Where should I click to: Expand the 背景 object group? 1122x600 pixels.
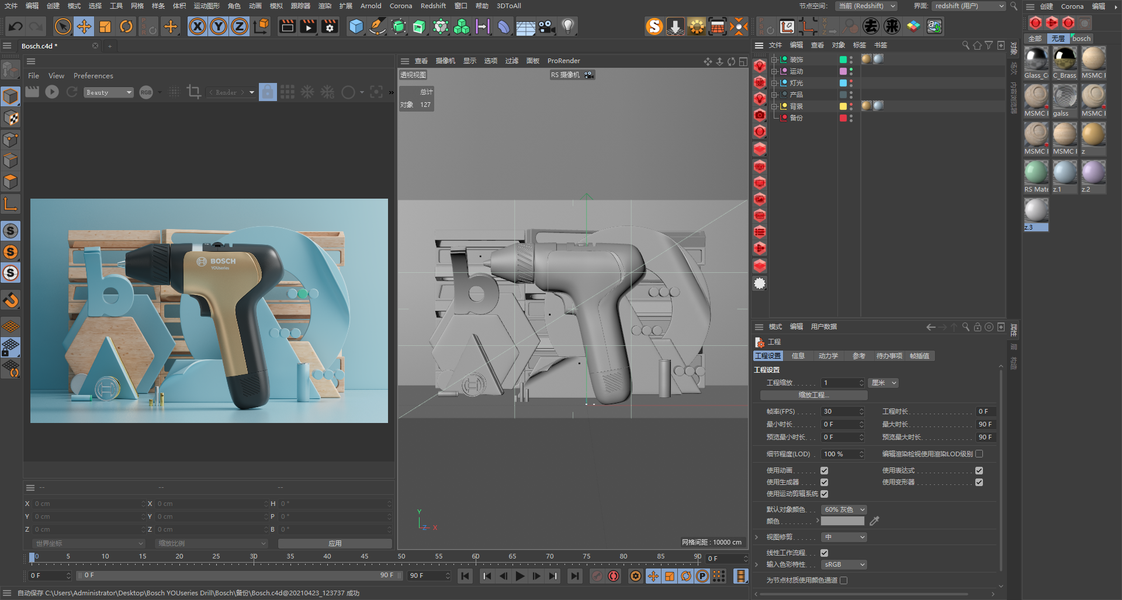click(x=774, y=106)
